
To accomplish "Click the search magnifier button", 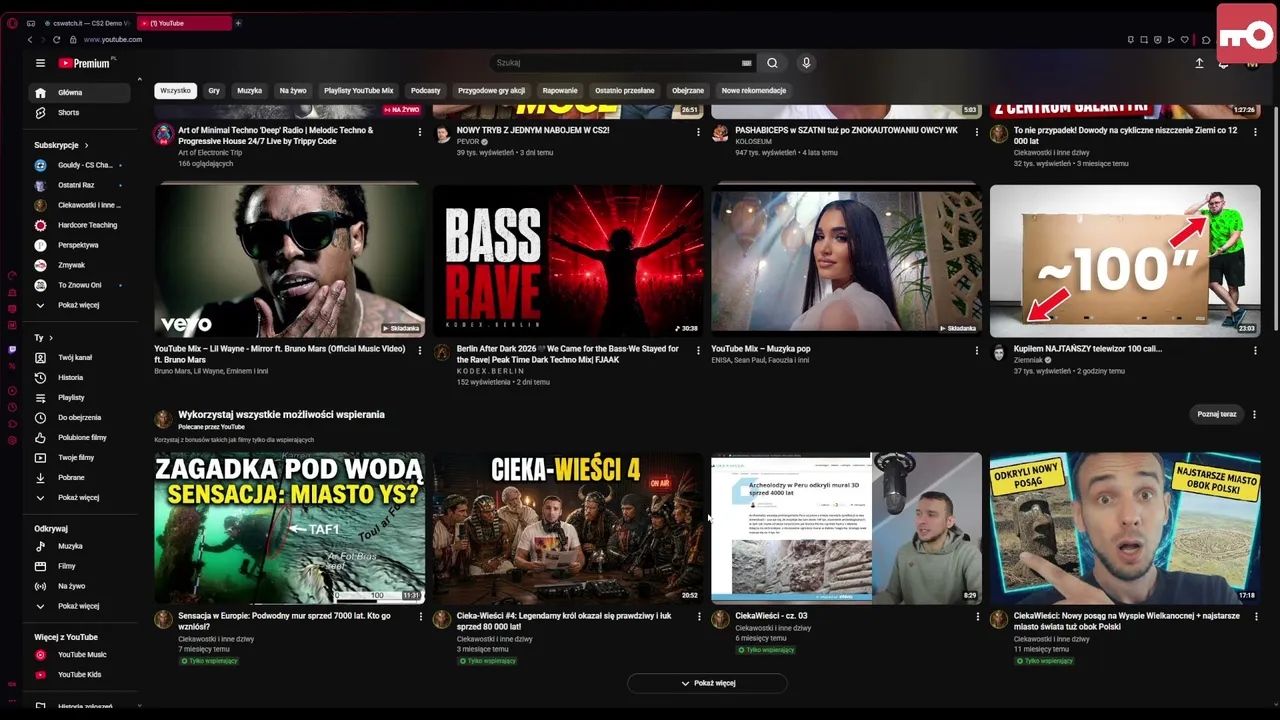I will click(772, 63).
